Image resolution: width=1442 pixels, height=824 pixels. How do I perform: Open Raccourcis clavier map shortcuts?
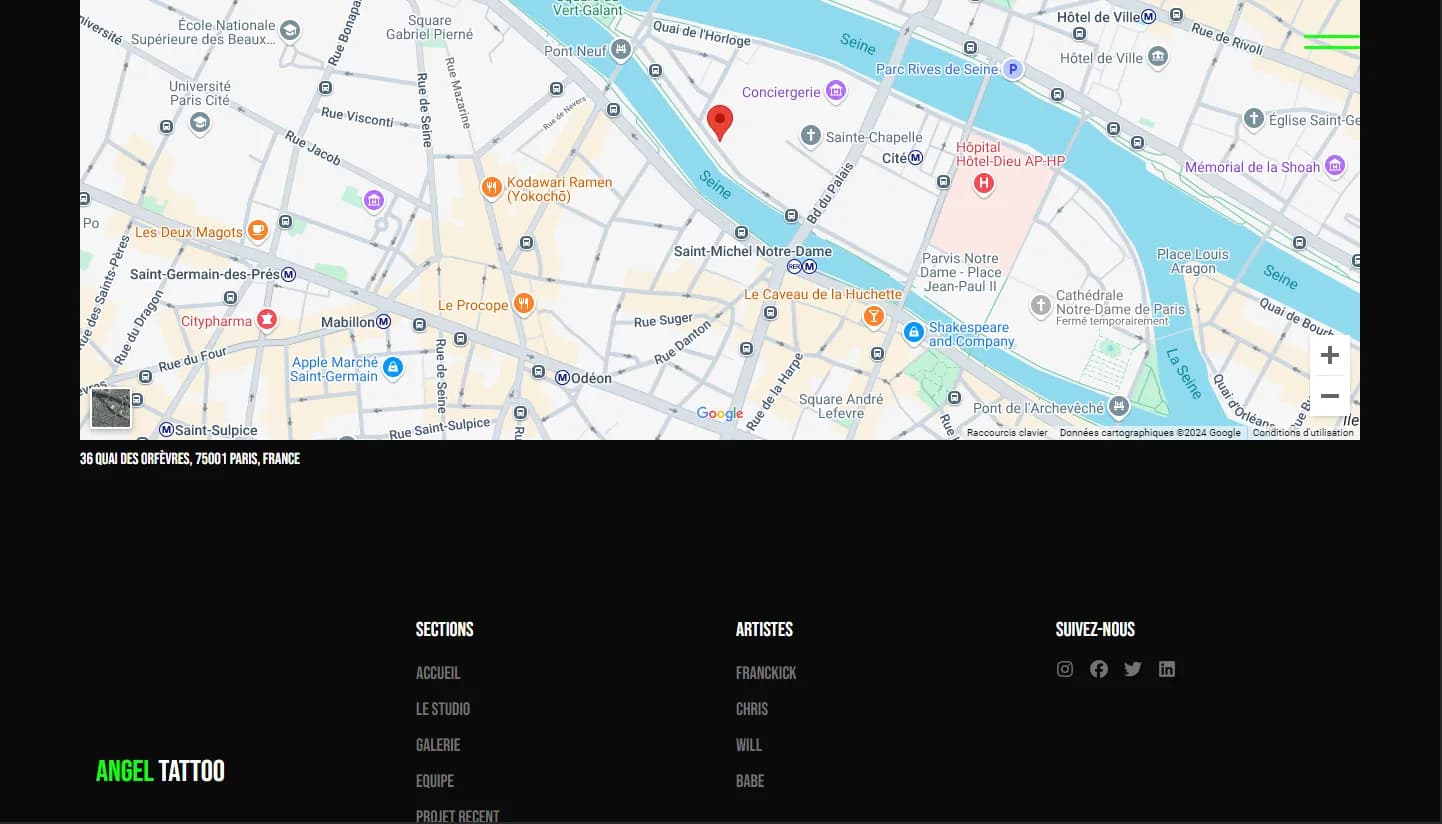[x=1007, y=433]
